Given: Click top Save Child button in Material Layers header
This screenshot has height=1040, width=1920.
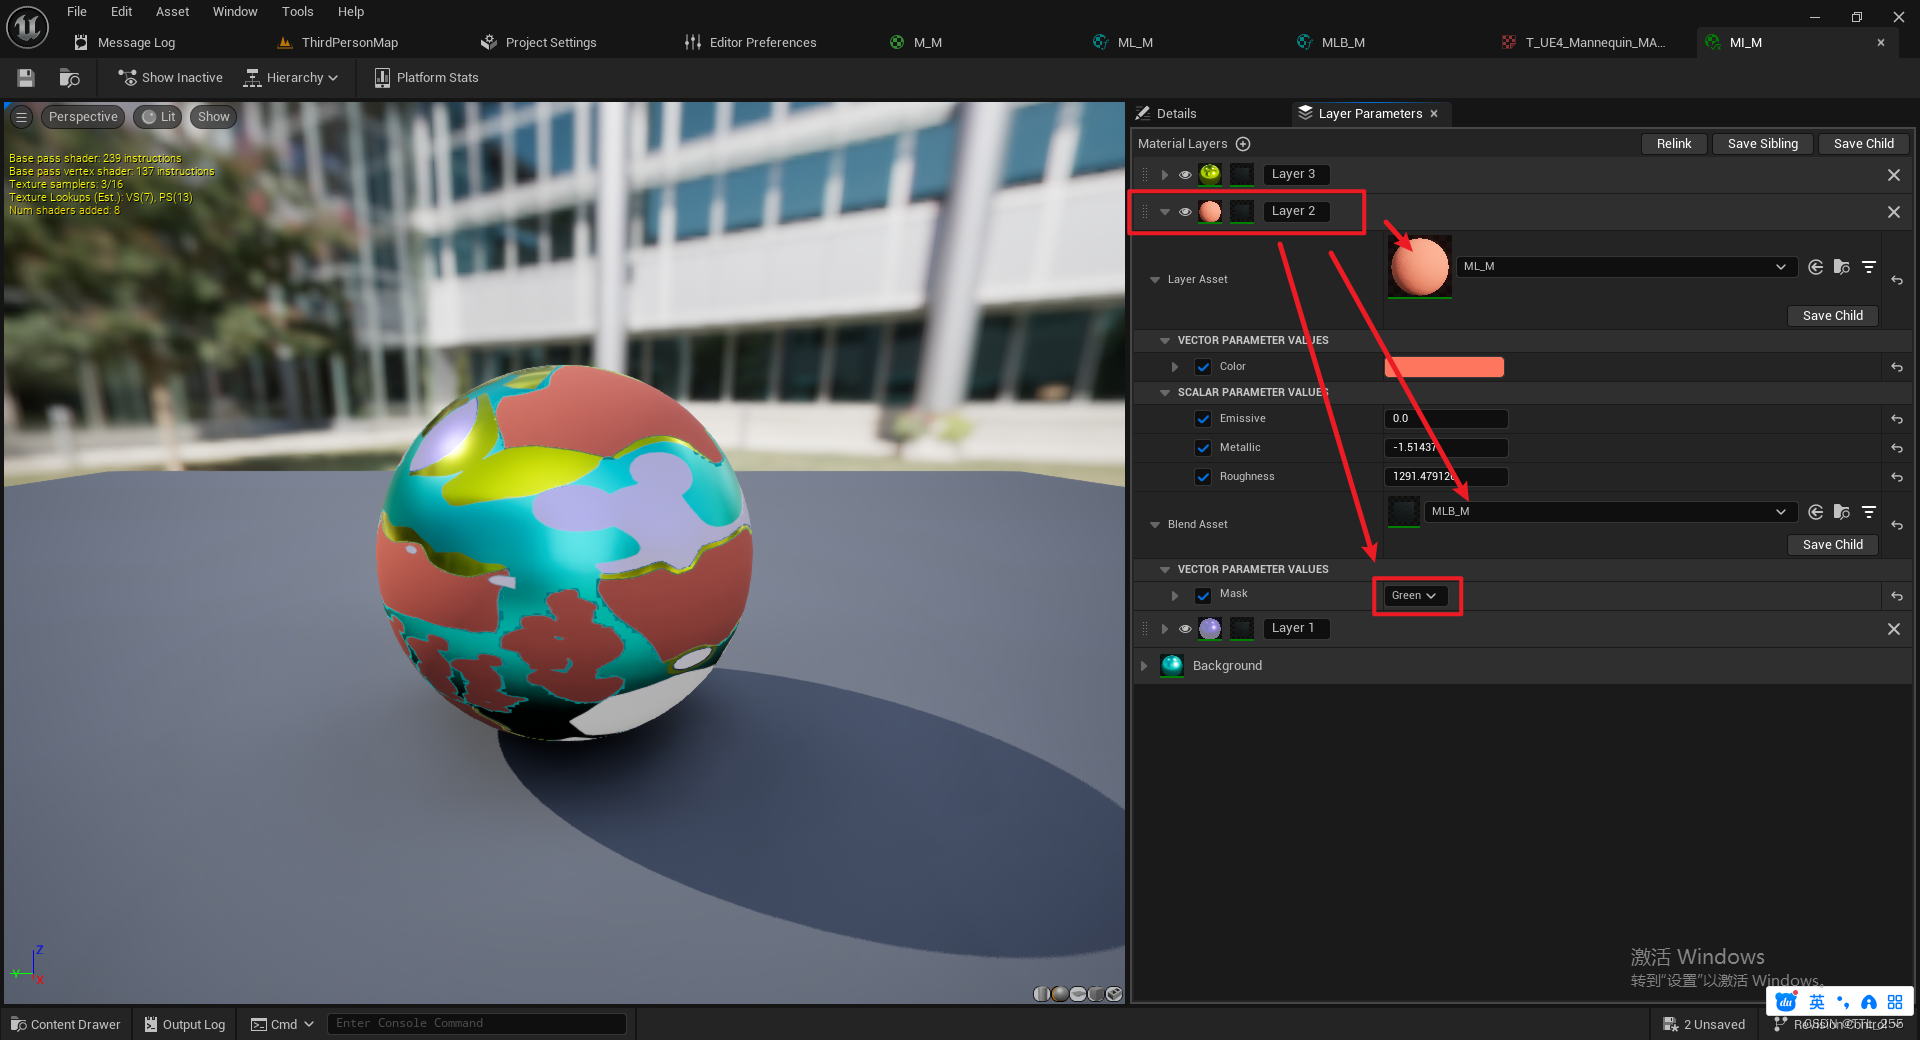Looking at the screenshot, I should point(1863,144).
